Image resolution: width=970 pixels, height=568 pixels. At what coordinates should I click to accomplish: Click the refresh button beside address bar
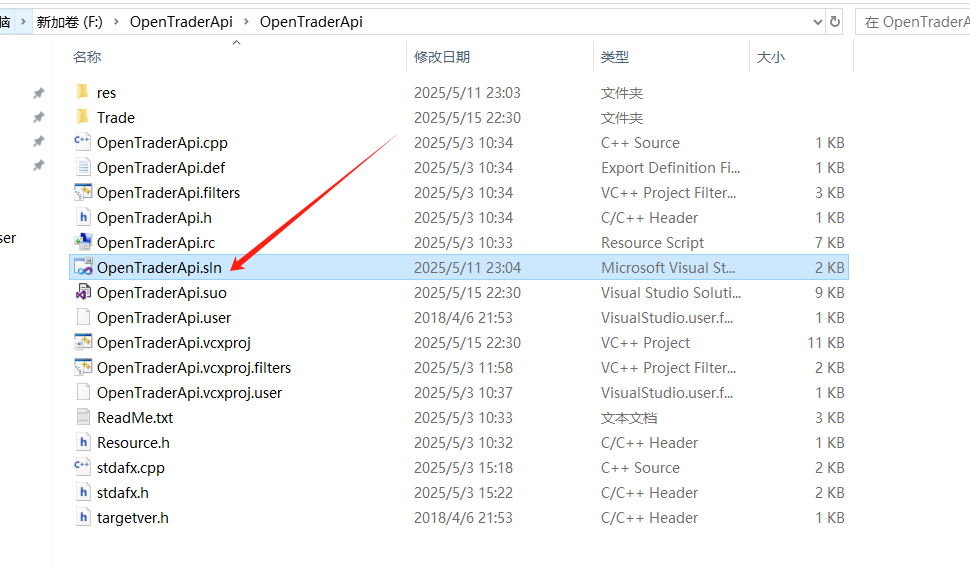point(835,22)
